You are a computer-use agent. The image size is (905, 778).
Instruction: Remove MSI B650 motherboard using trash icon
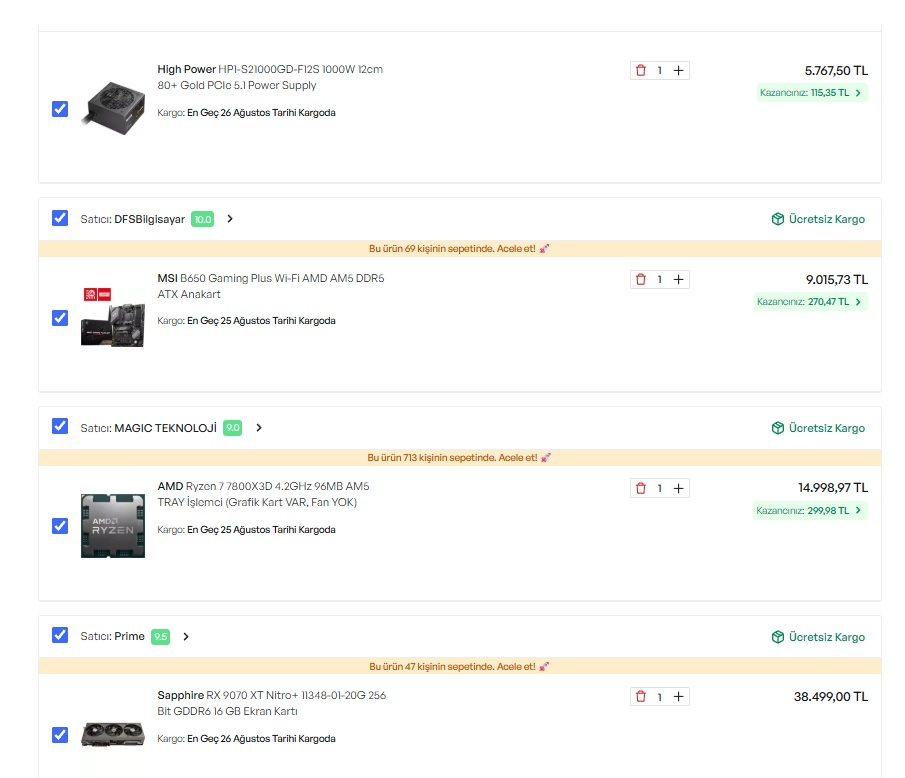[x=641, y=279]
